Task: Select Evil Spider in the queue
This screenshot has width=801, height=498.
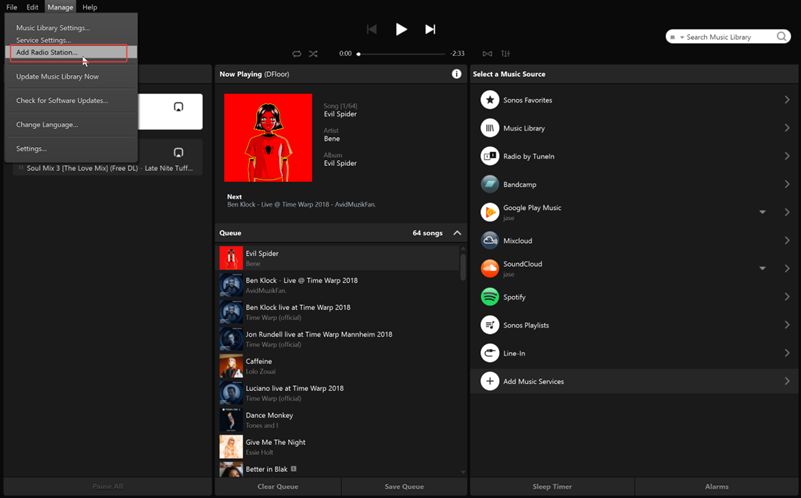Action: tap(338, 258)
